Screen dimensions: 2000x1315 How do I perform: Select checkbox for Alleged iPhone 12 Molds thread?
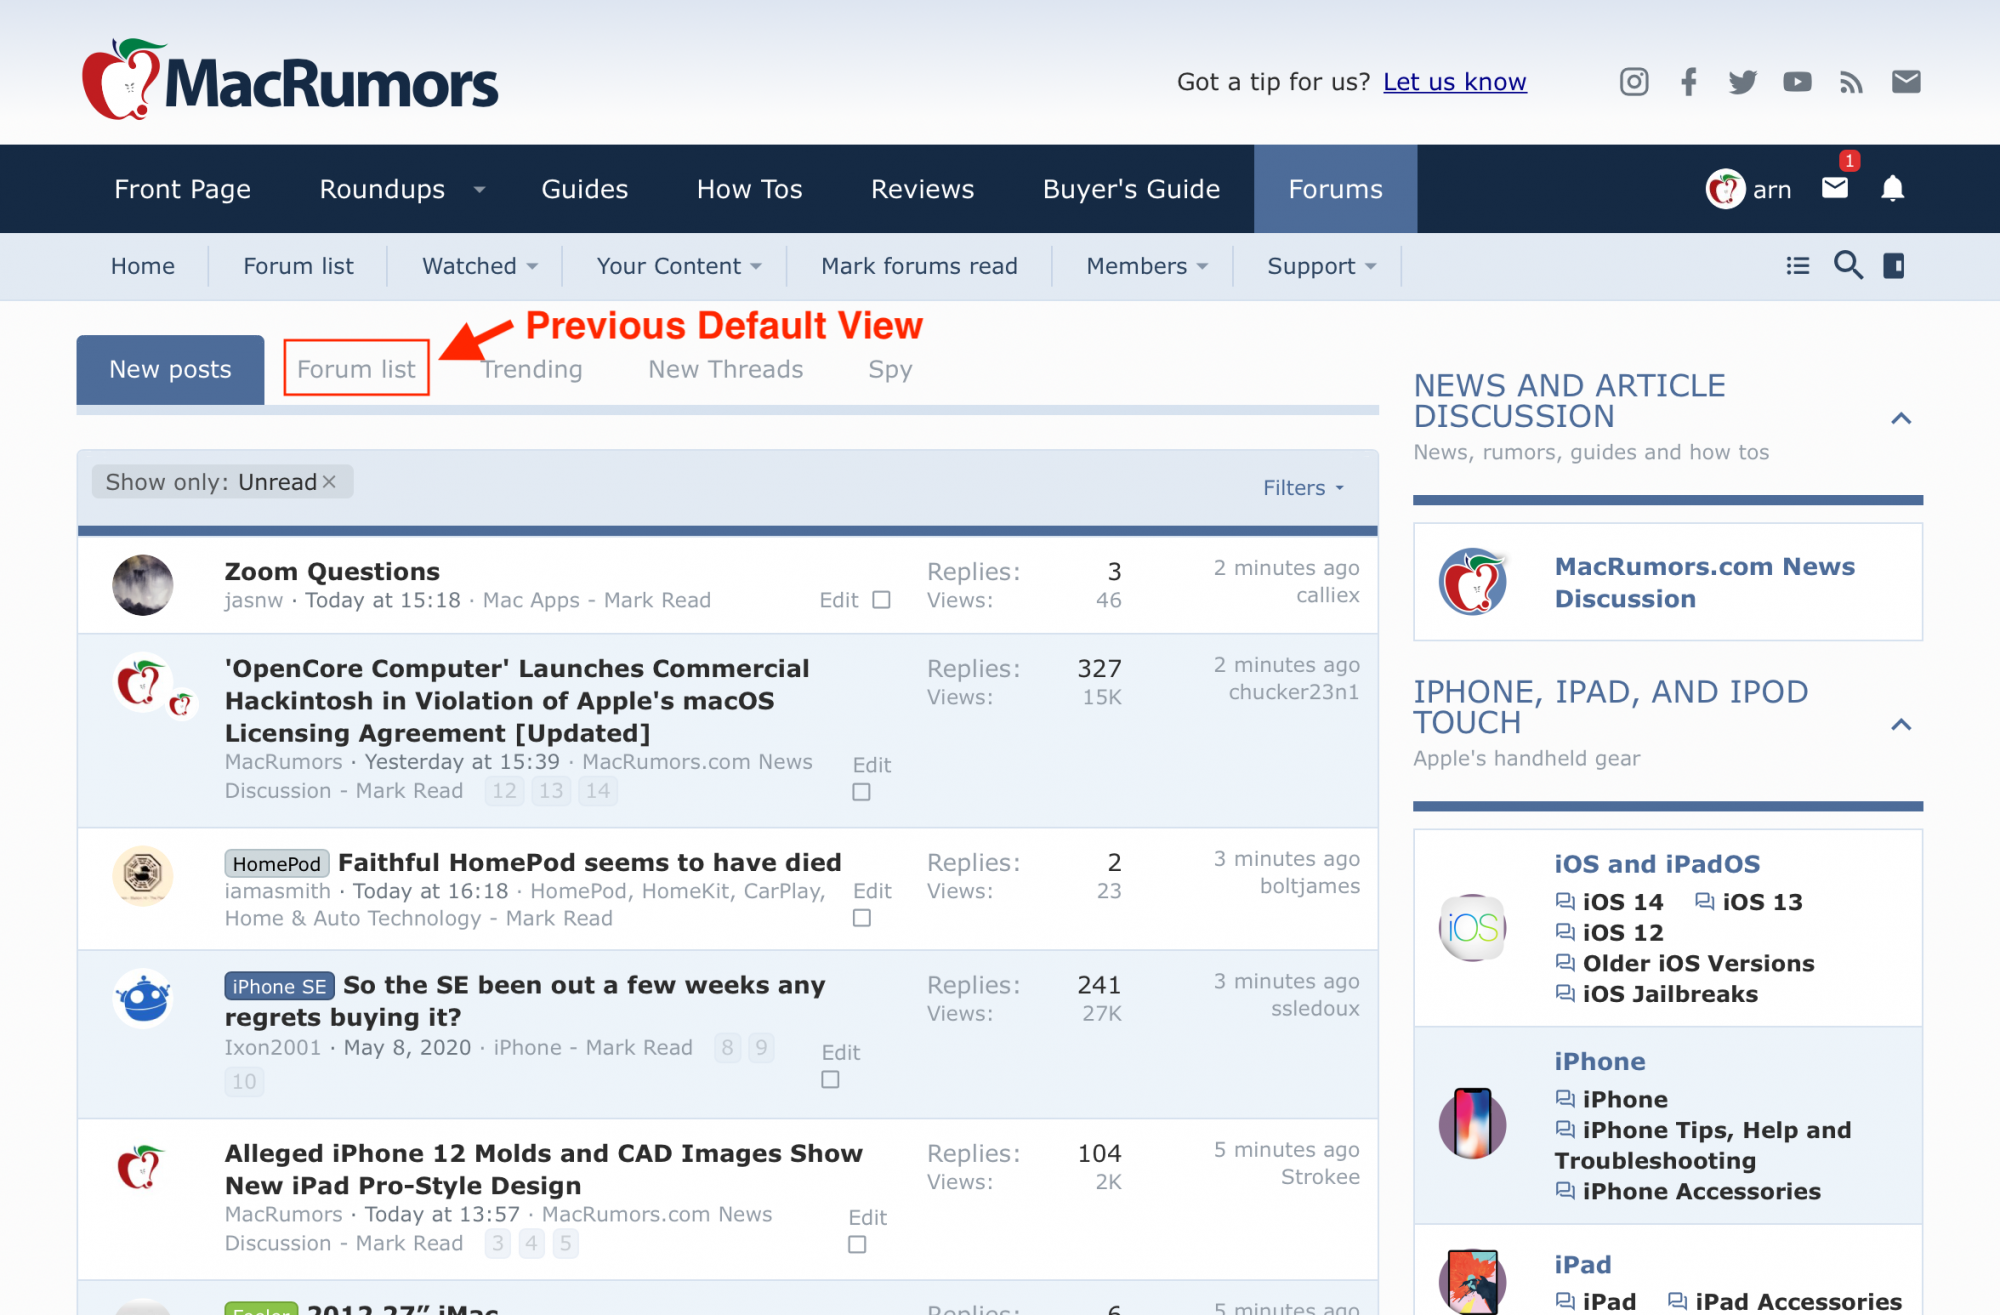[x=857, y=1245]
